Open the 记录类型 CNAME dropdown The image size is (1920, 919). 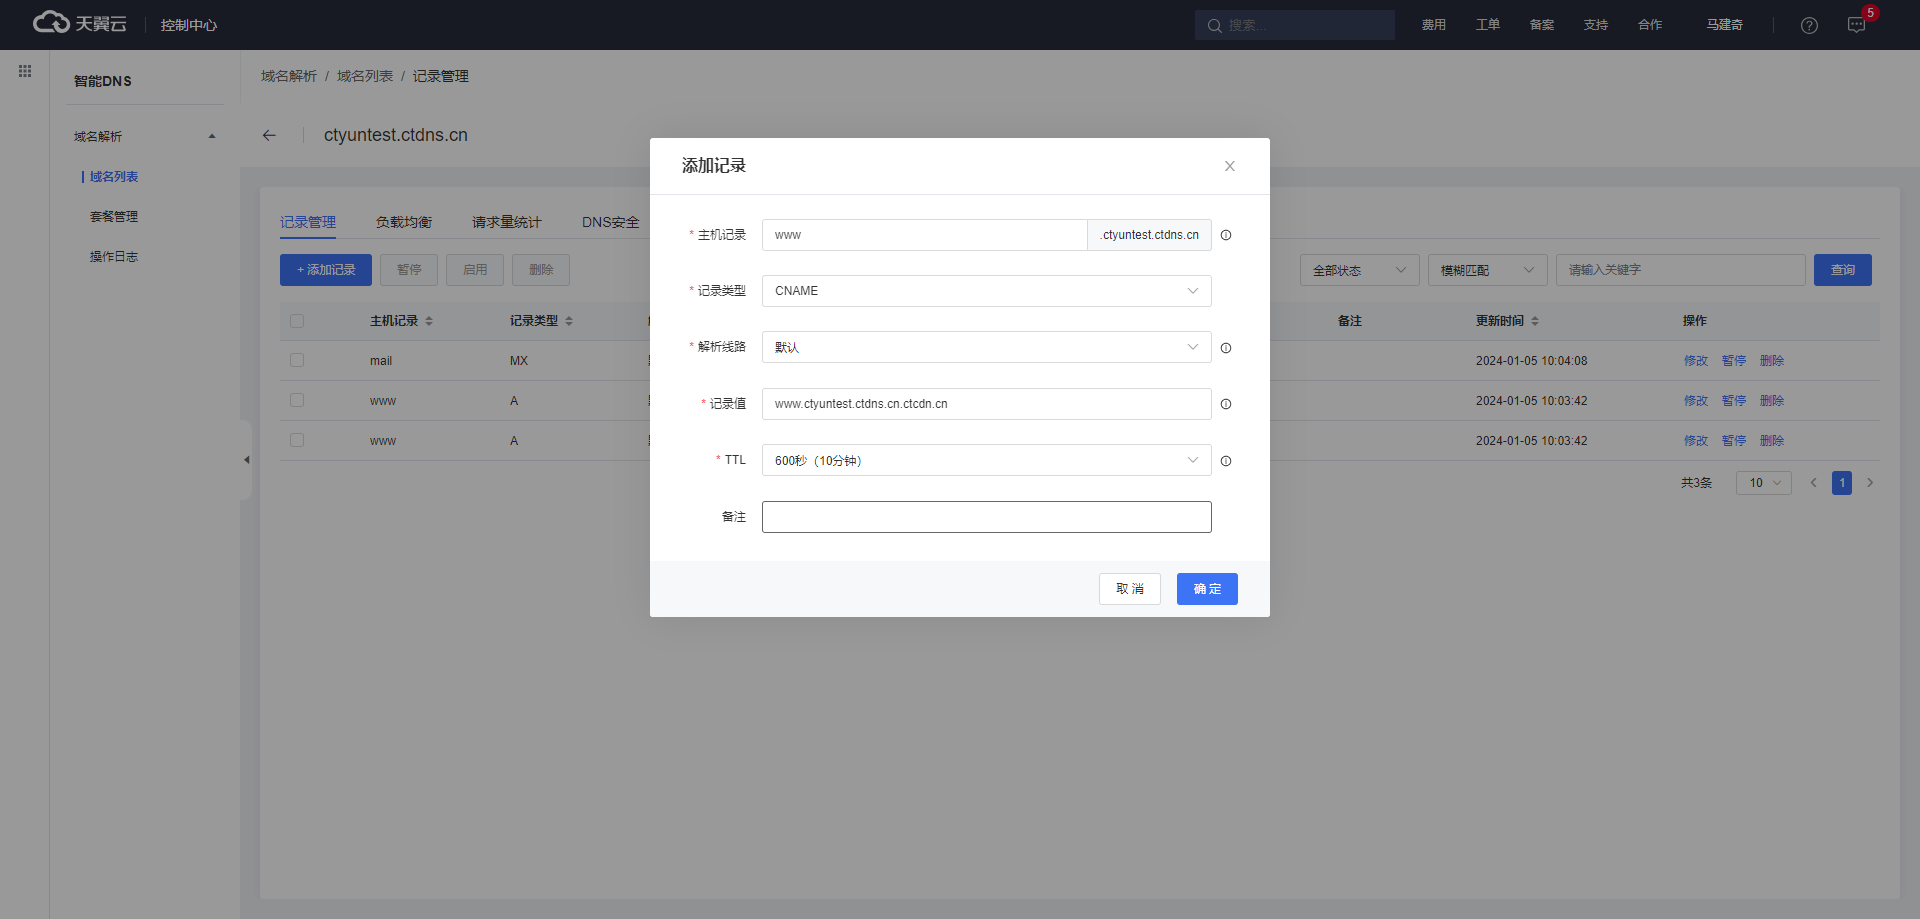click(x=986, y=291)
